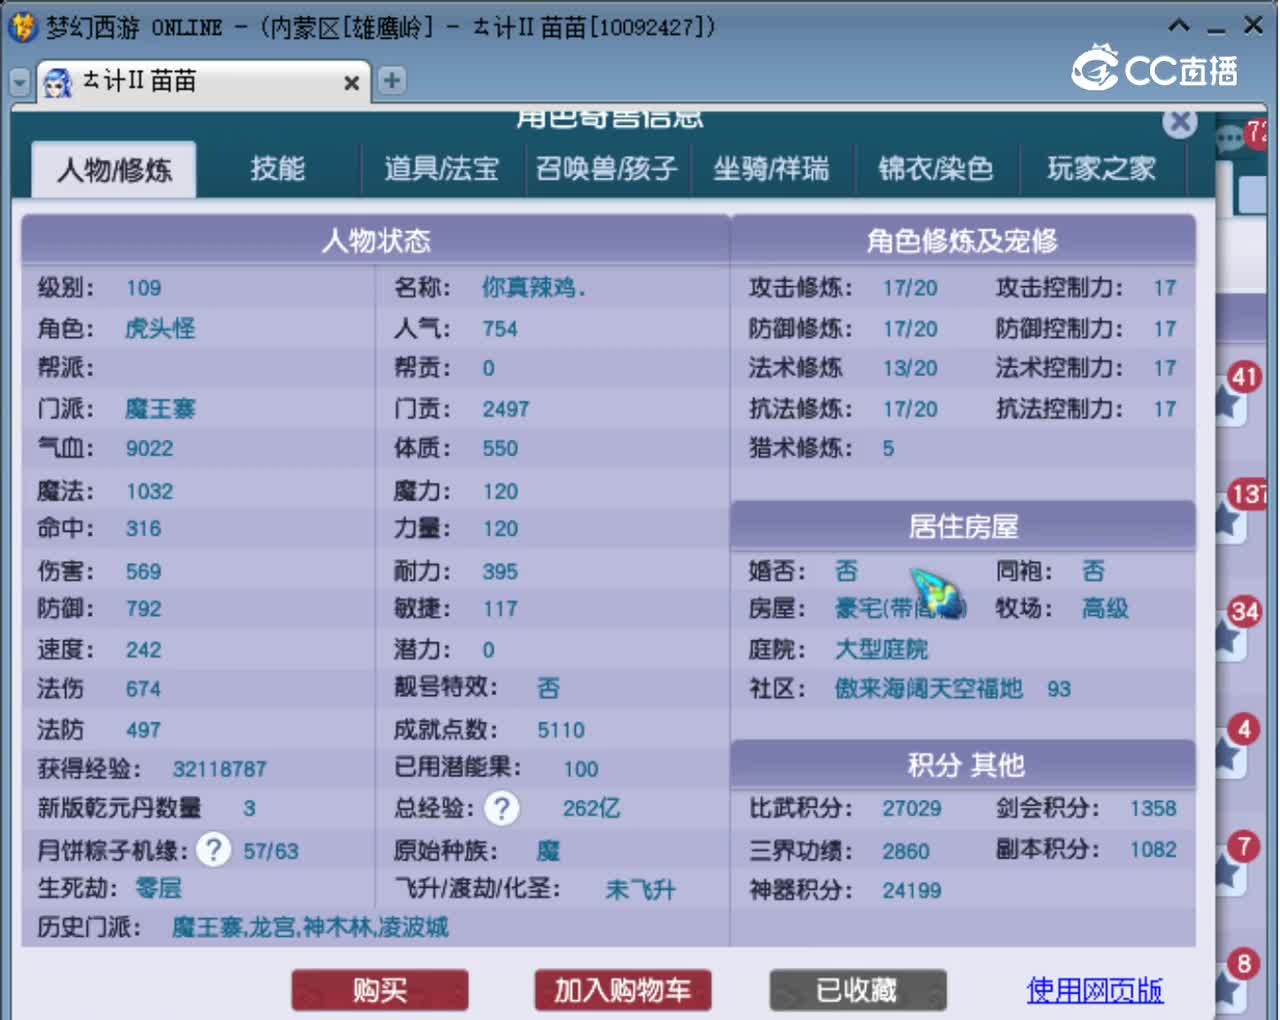The height and width of the screenshot is (1020, 1280).
Task: Open the 使用网页版 link
Action: click(1094, 990)
